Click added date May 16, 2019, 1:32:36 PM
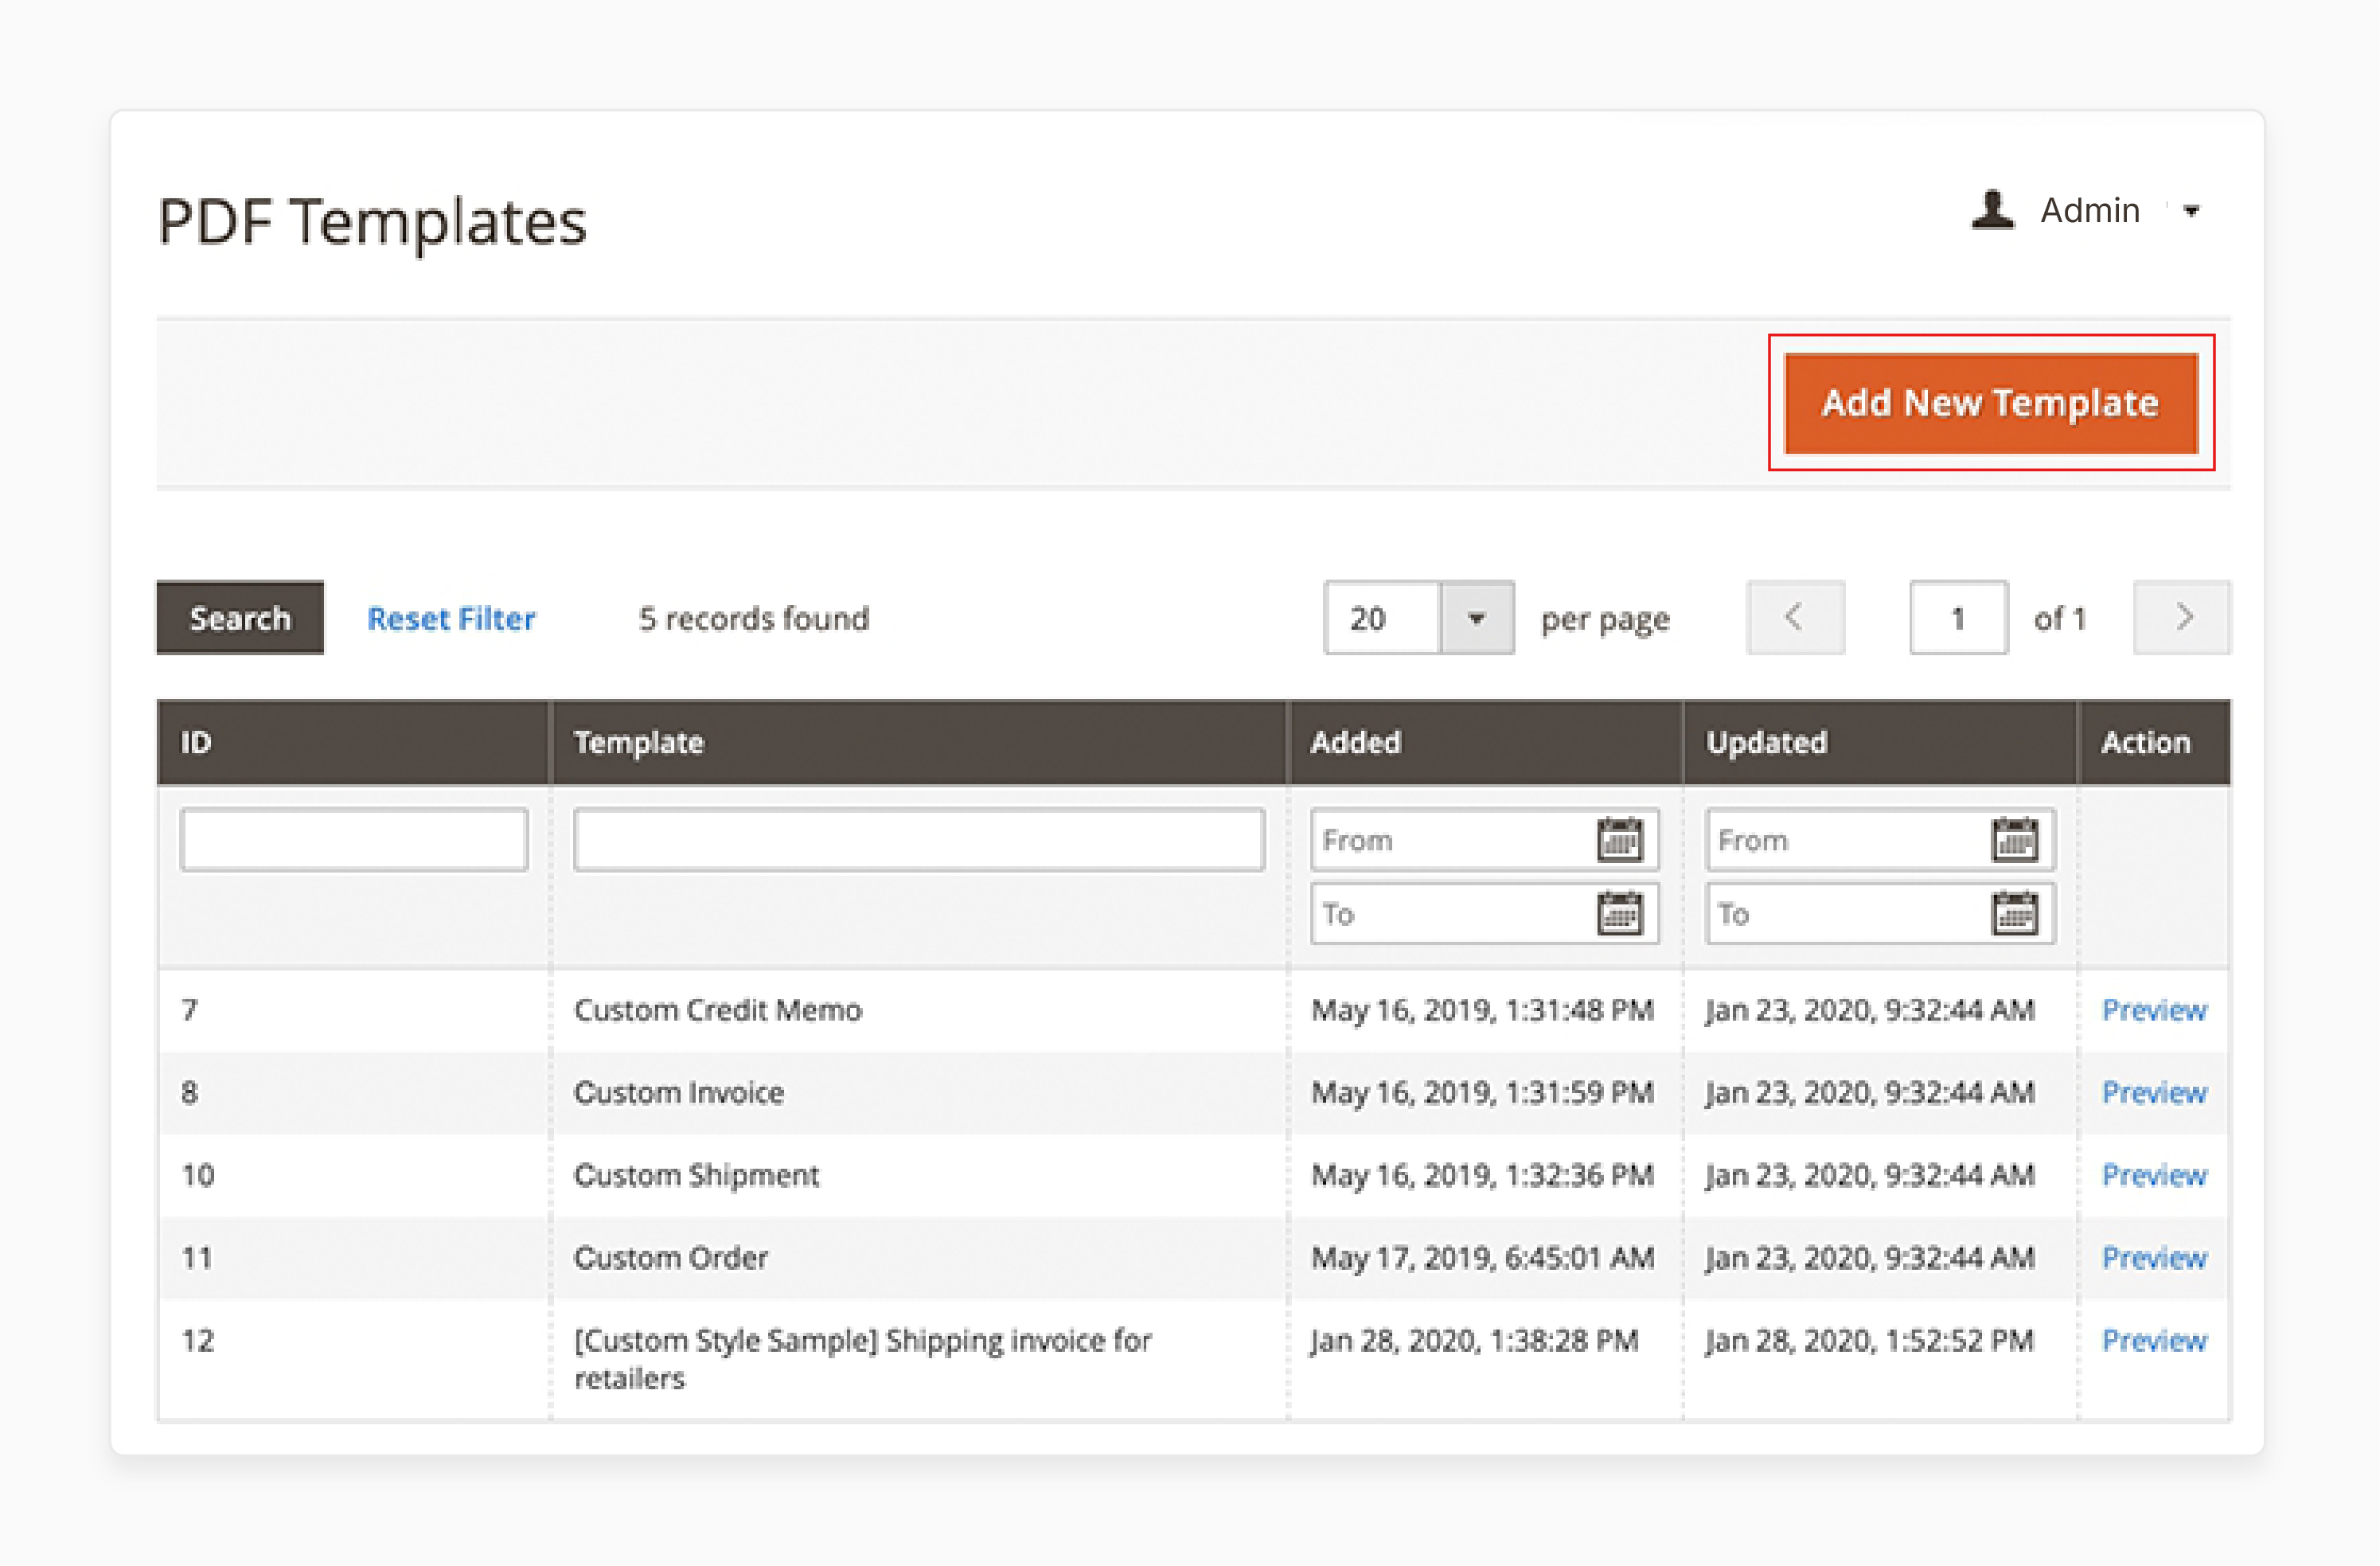Image resolution: width=2380 pixels, height=1566 pixels. (1482, 1175)
